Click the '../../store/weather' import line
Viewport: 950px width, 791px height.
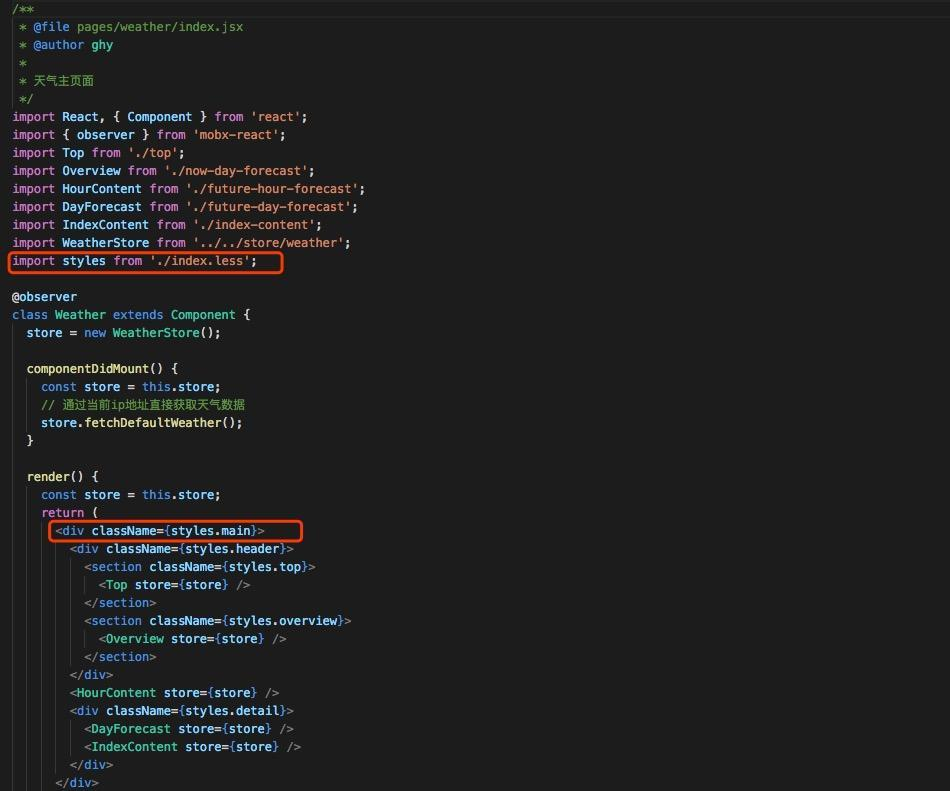(182, 243)
